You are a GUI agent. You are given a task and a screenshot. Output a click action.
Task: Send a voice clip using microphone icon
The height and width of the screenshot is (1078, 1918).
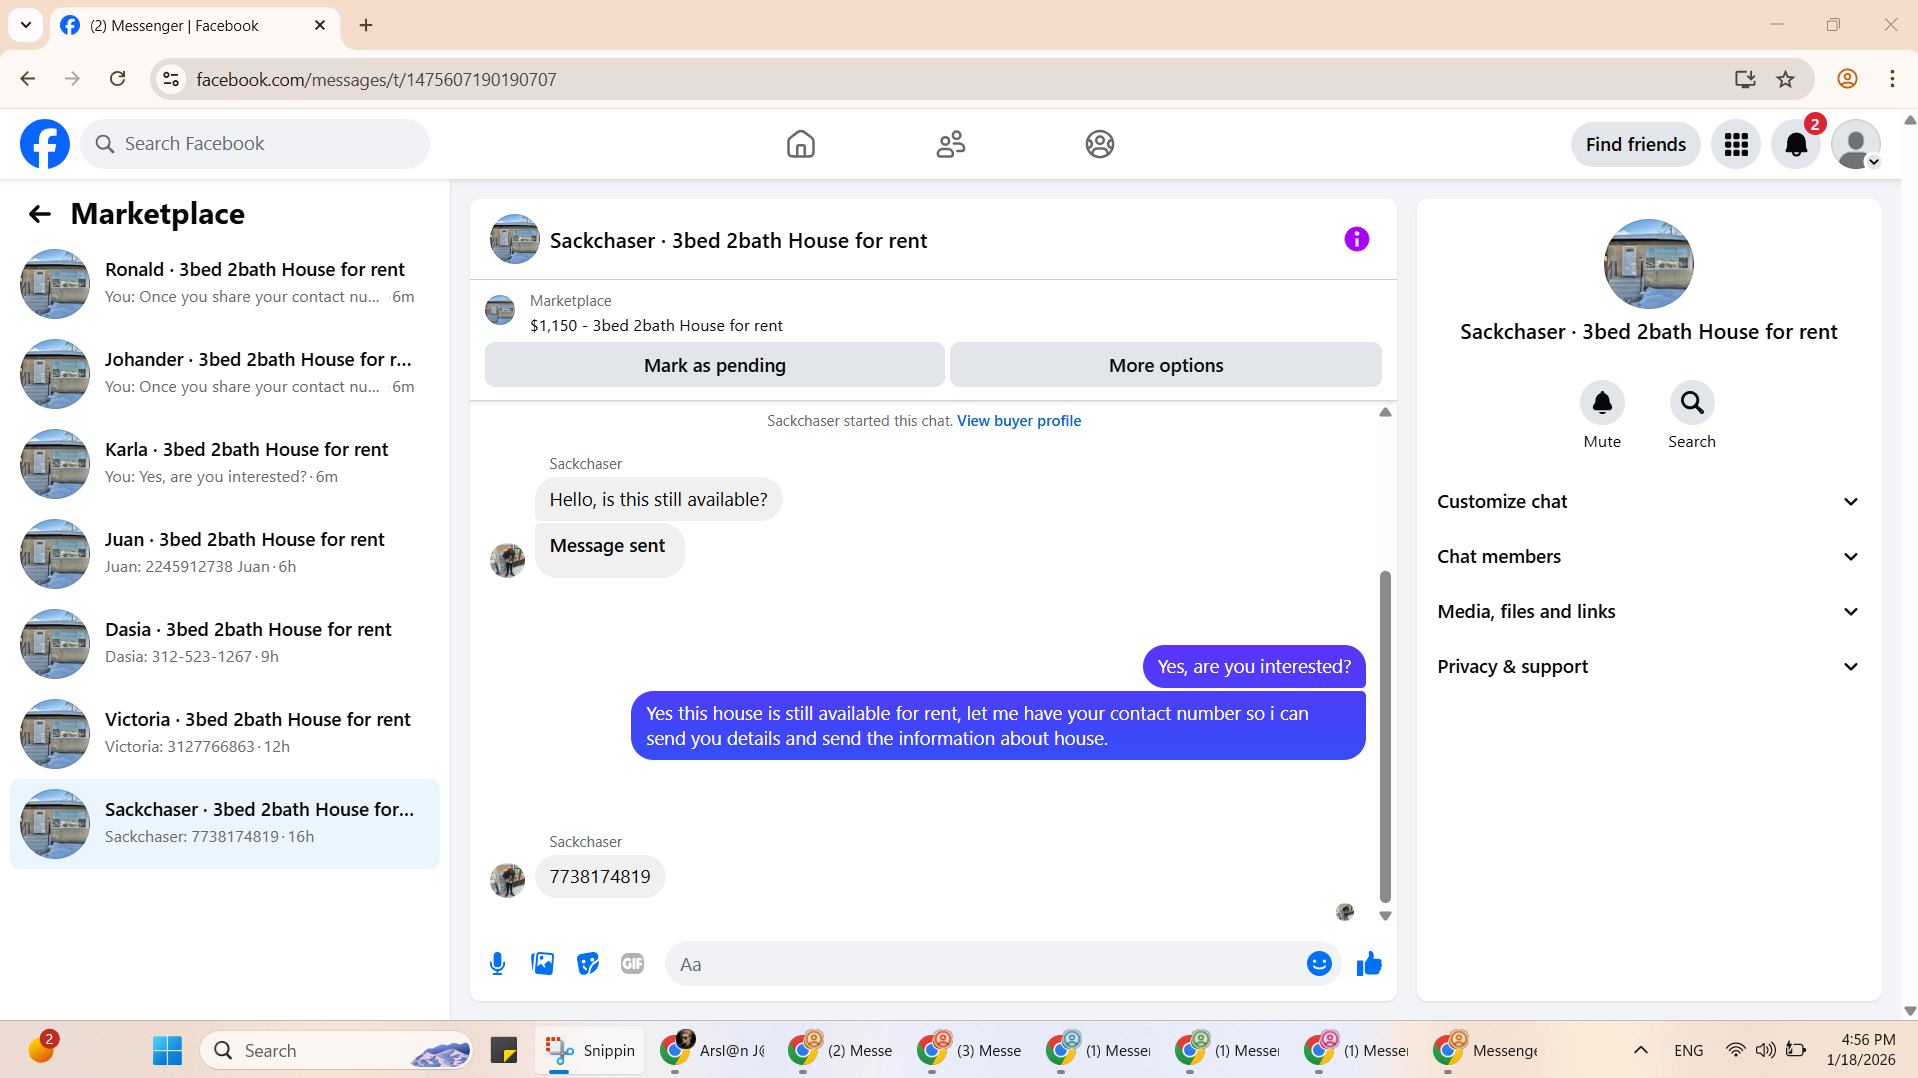pos(497,964)
